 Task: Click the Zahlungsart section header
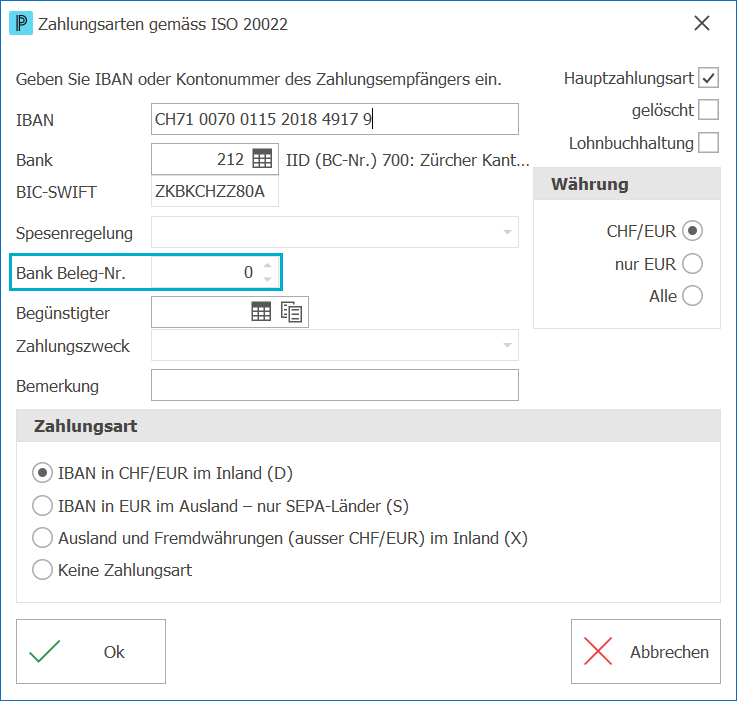pos(368,426)
